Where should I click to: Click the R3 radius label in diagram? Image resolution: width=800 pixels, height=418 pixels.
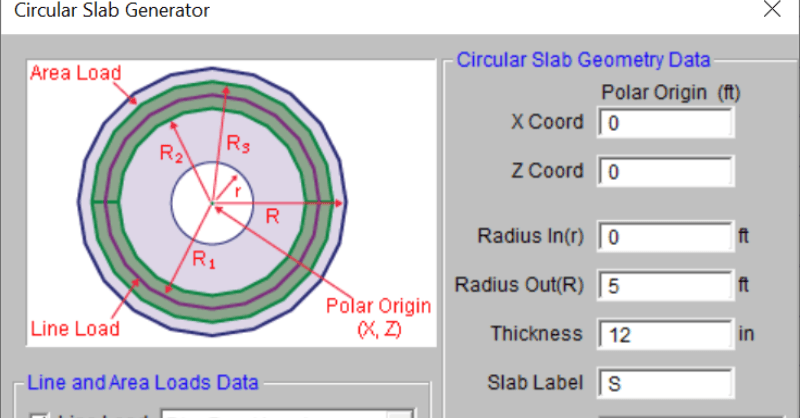238,143
